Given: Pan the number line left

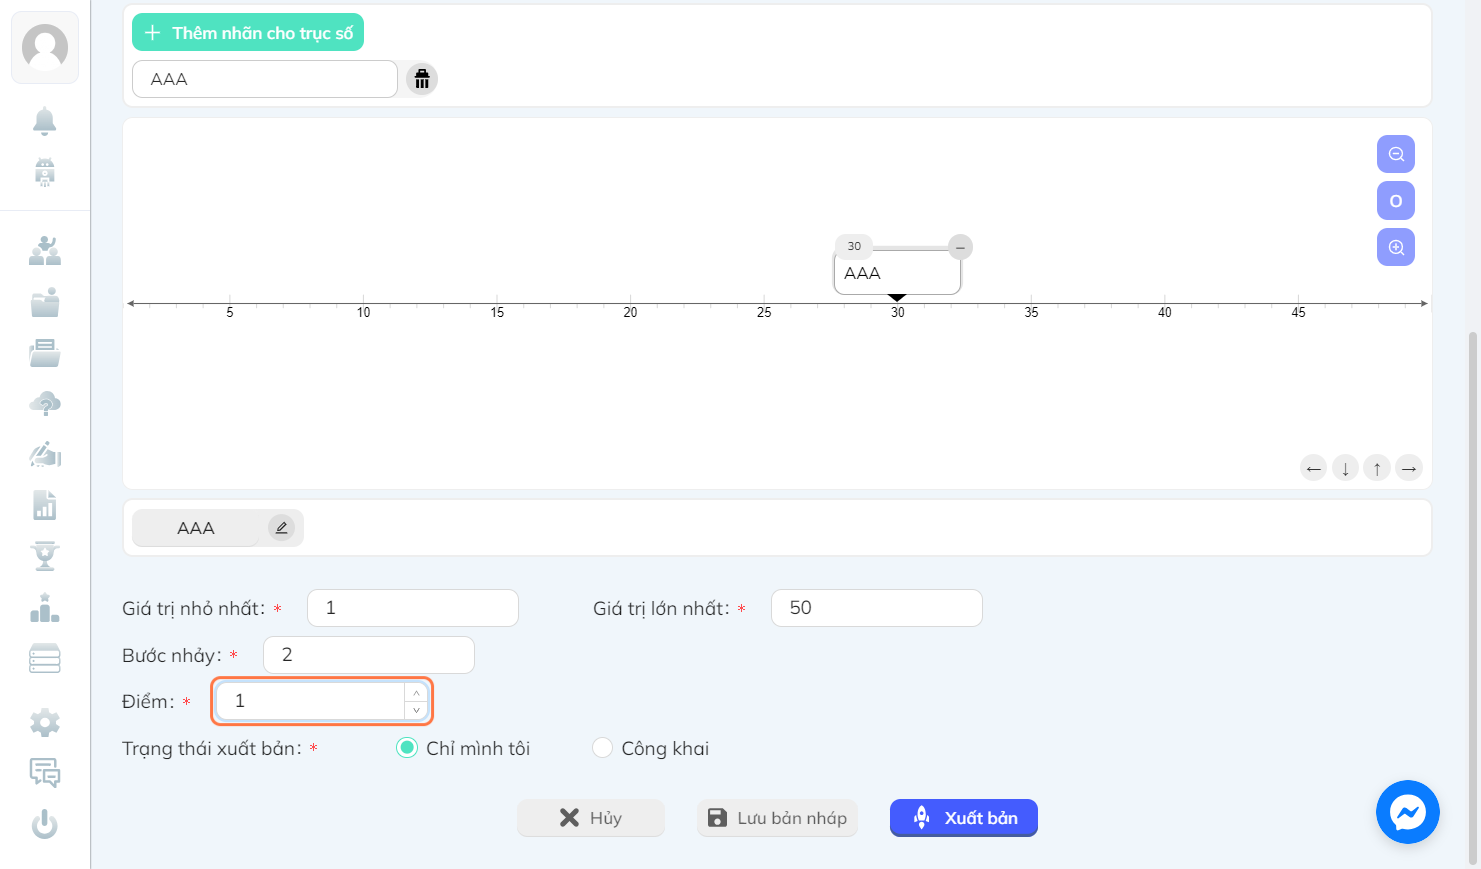Looking at the screenshot, I should pyautogui.click(x=1314, y=468).
